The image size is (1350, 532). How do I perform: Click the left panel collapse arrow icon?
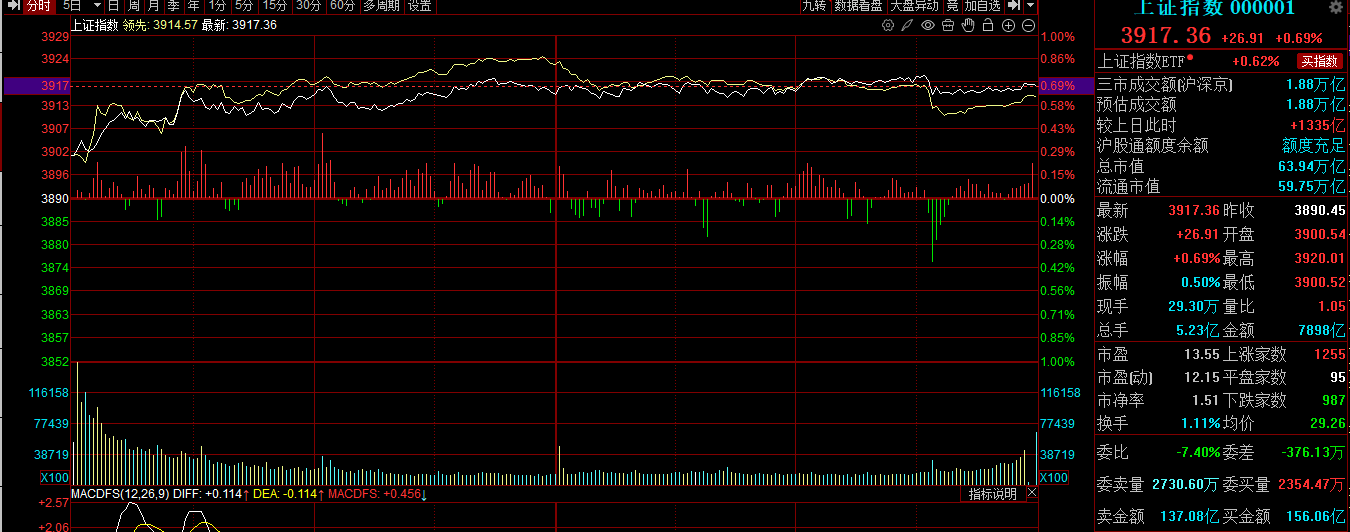[11, 6]
